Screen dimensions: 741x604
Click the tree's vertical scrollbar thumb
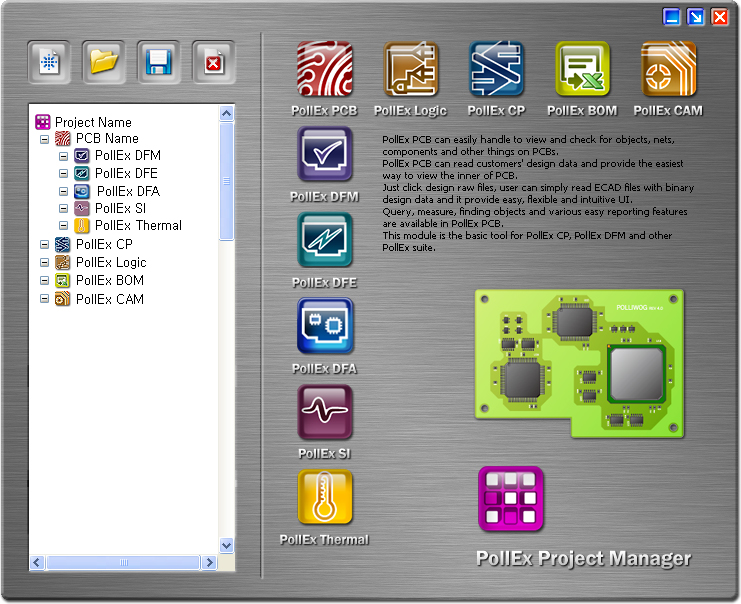point(226,181)
